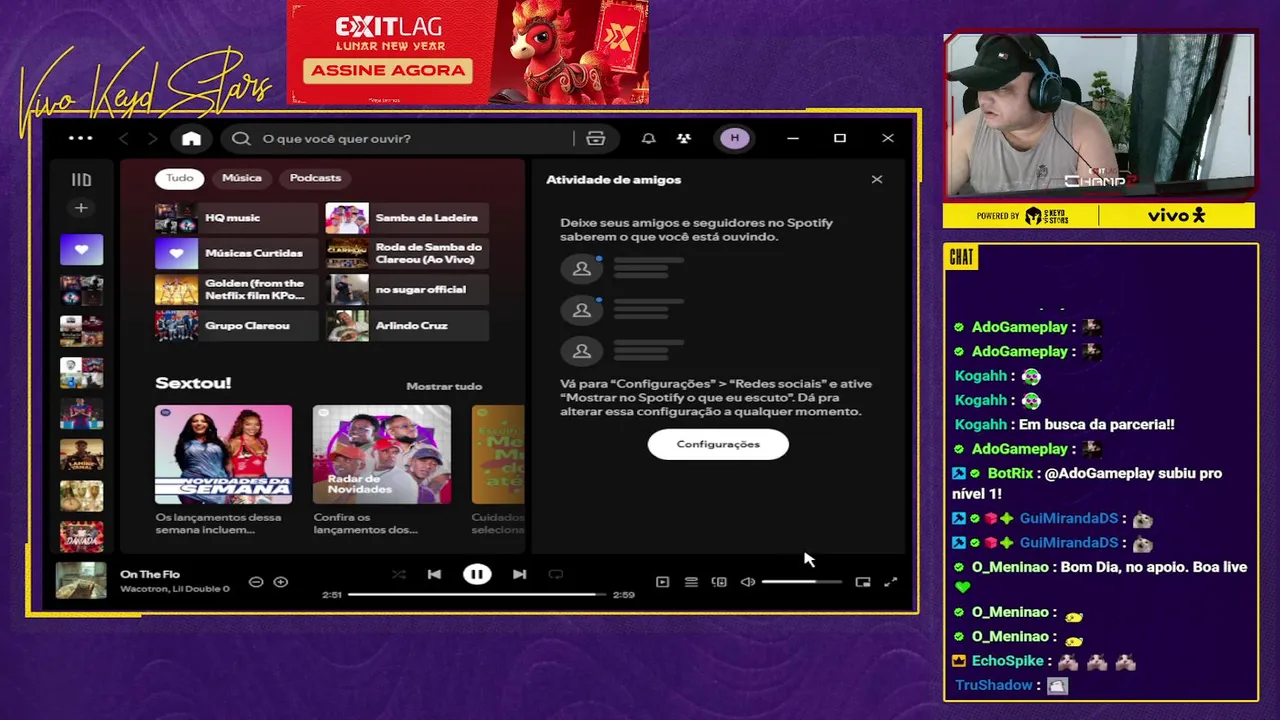
Task: Open no sugar official shortcut
Action: pos(407,290)
